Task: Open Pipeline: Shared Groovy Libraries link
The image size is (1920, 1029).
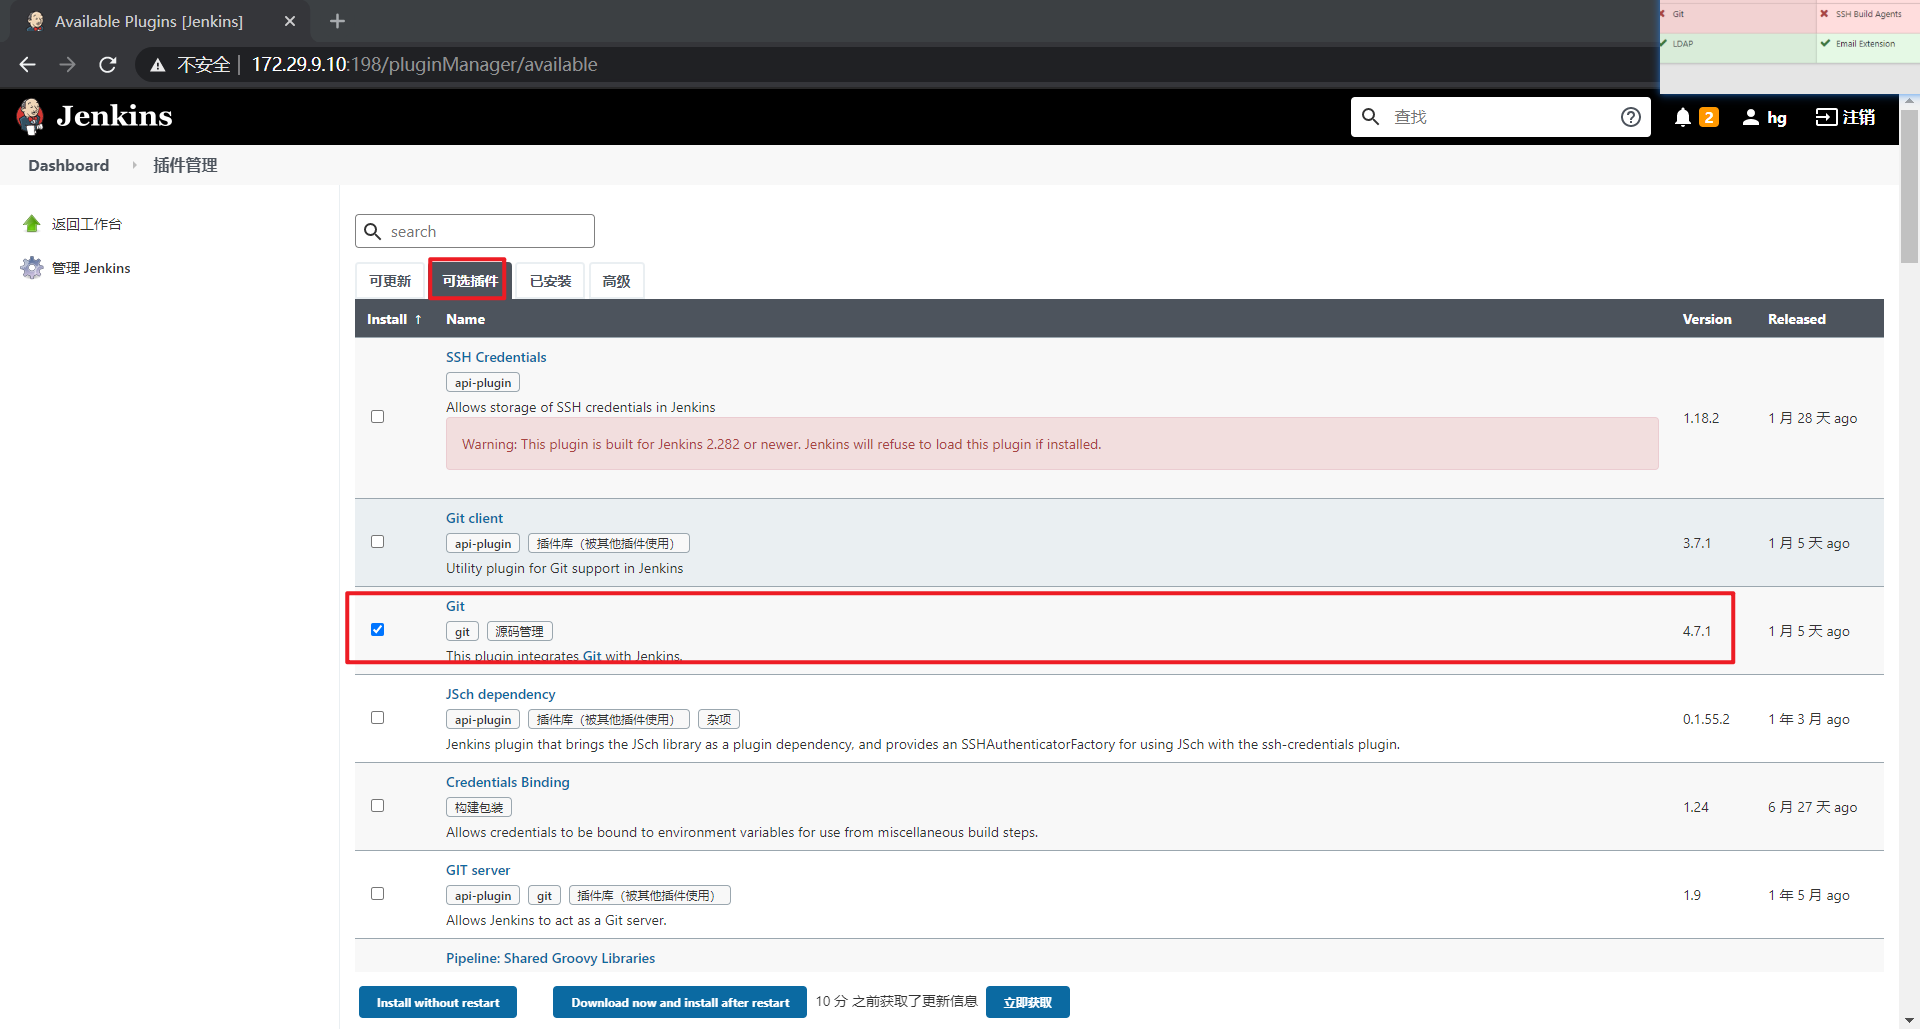Action: 550,958
